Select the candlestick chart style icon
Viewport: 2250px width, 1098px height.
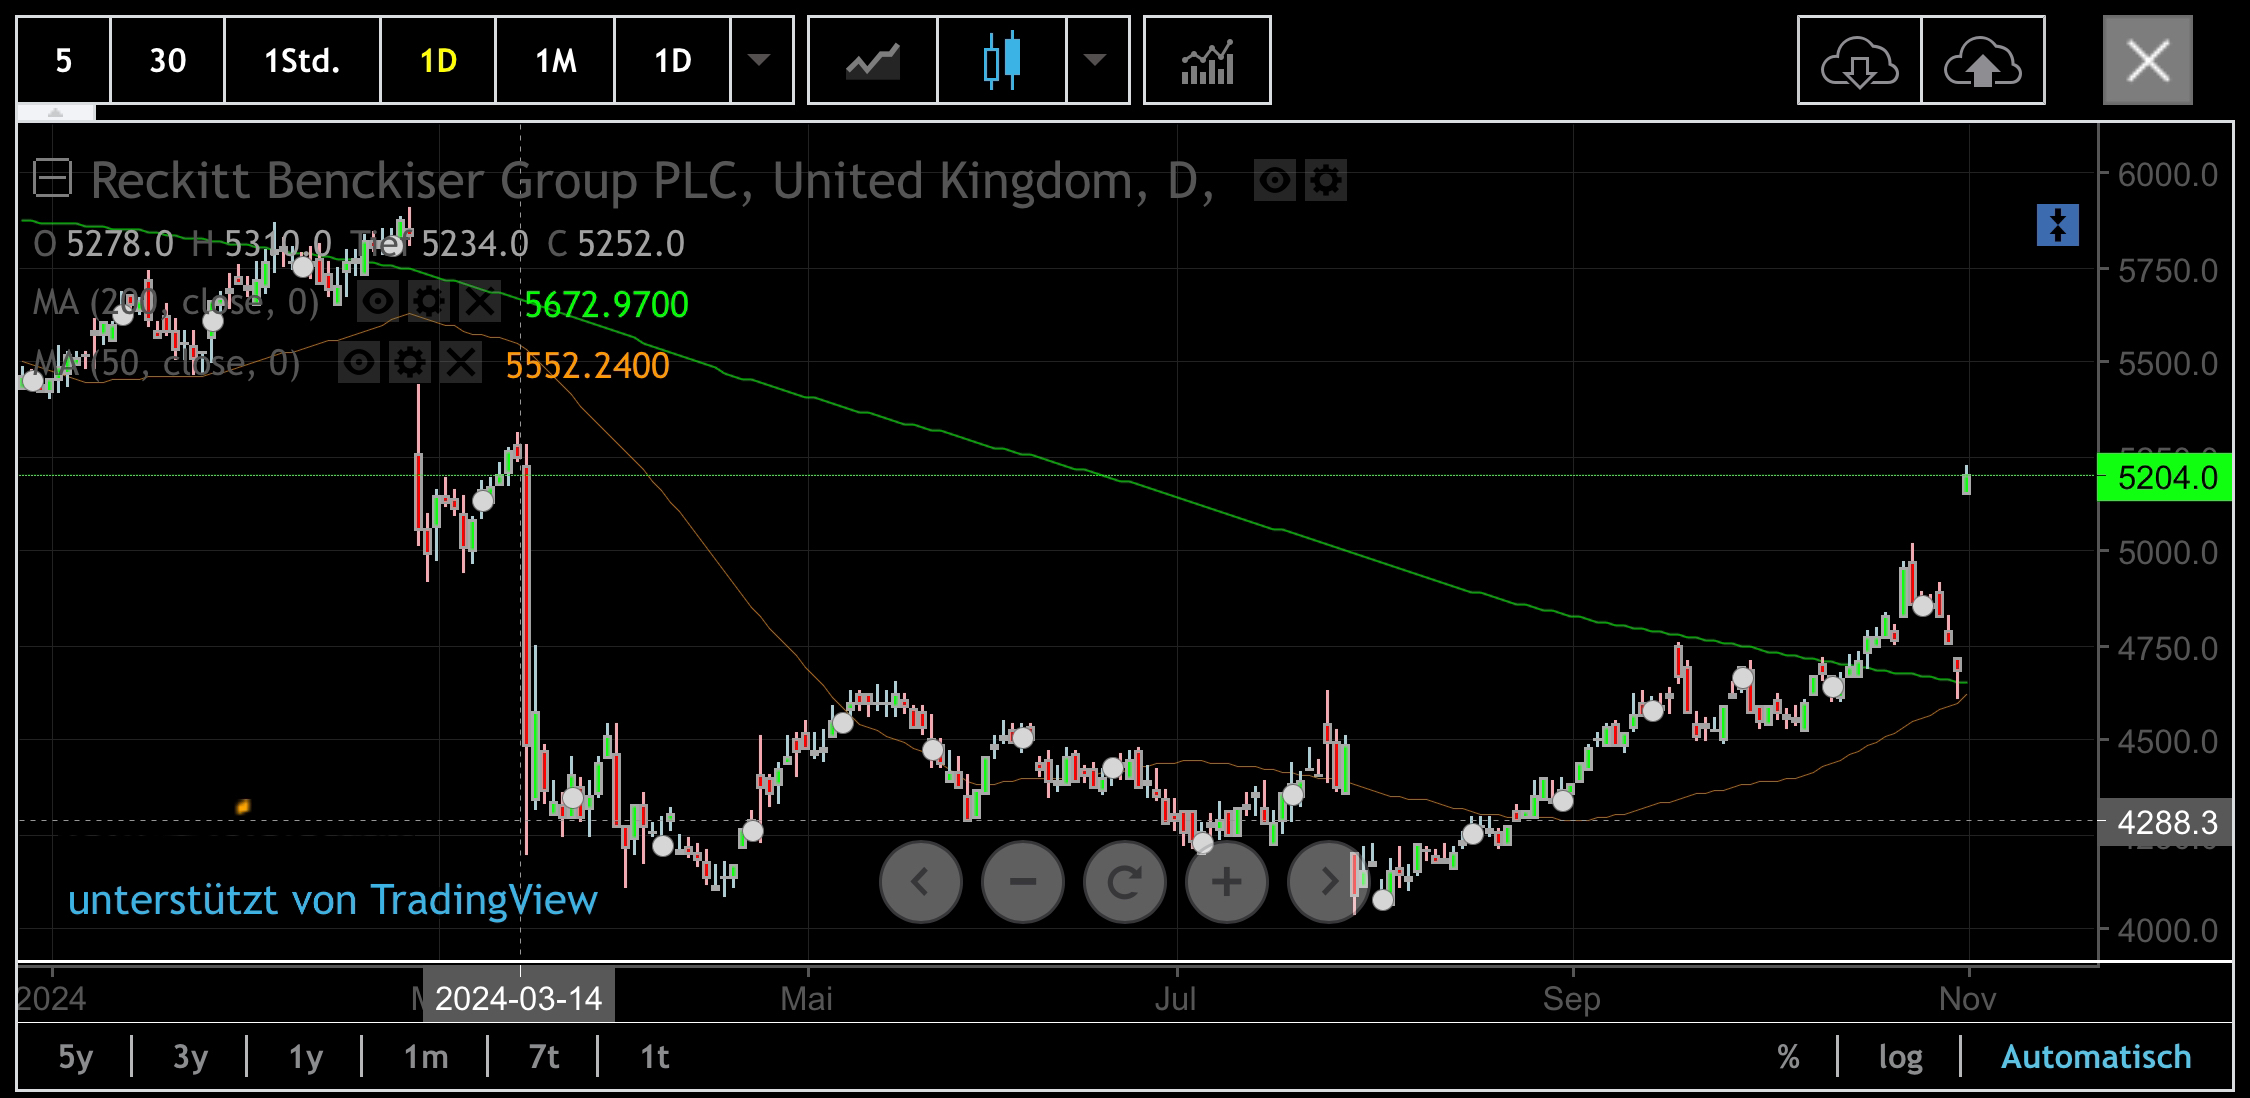pos(1001,60)
